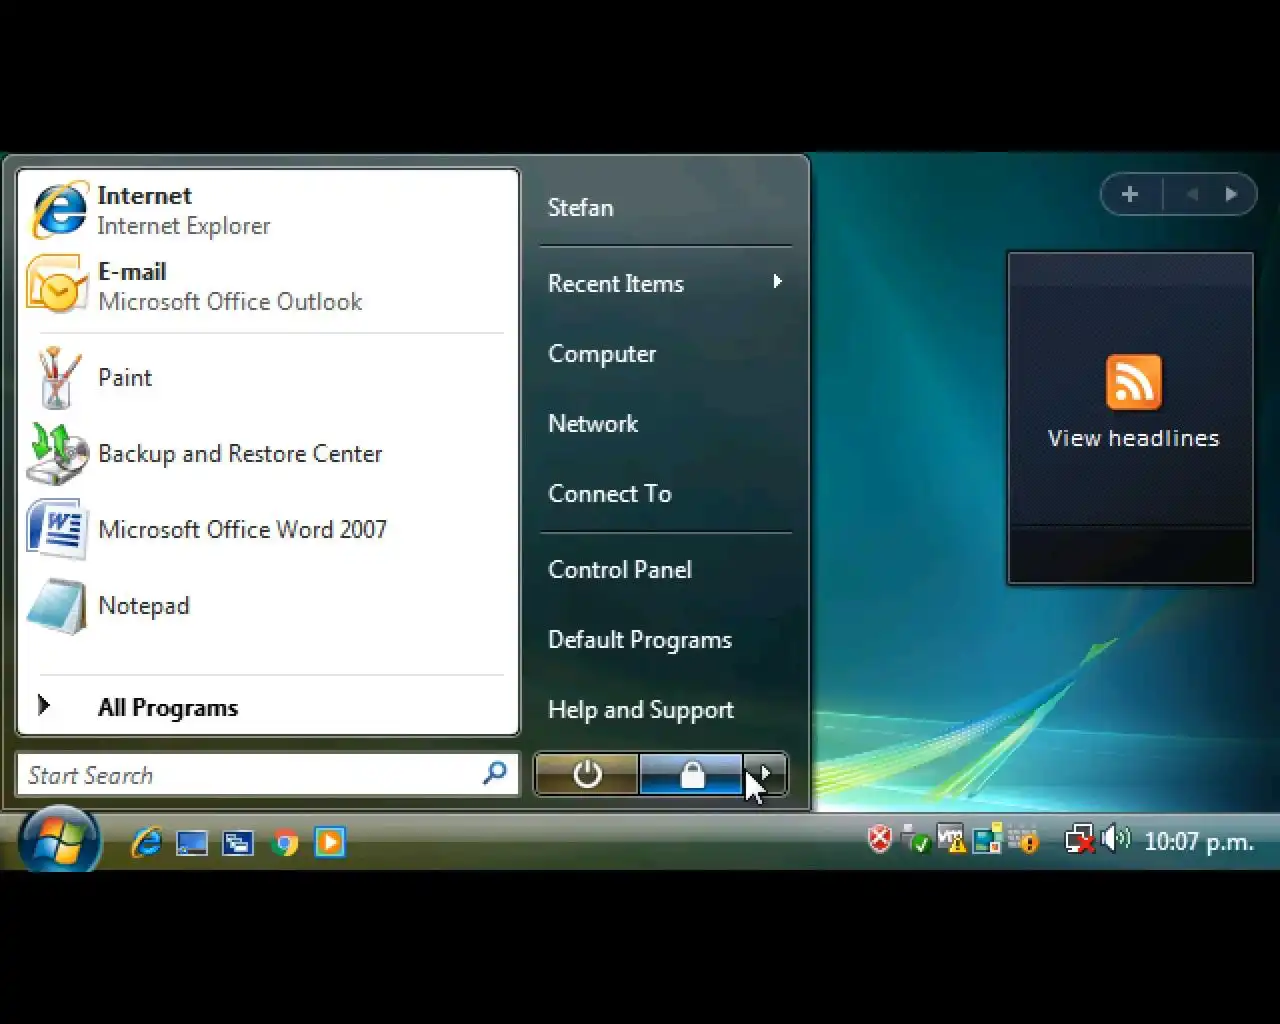Screen dimensions: 1280x1024
Task: Open E-mail Microsoft Office Outlook entry
Action: (x=268, y=287)
